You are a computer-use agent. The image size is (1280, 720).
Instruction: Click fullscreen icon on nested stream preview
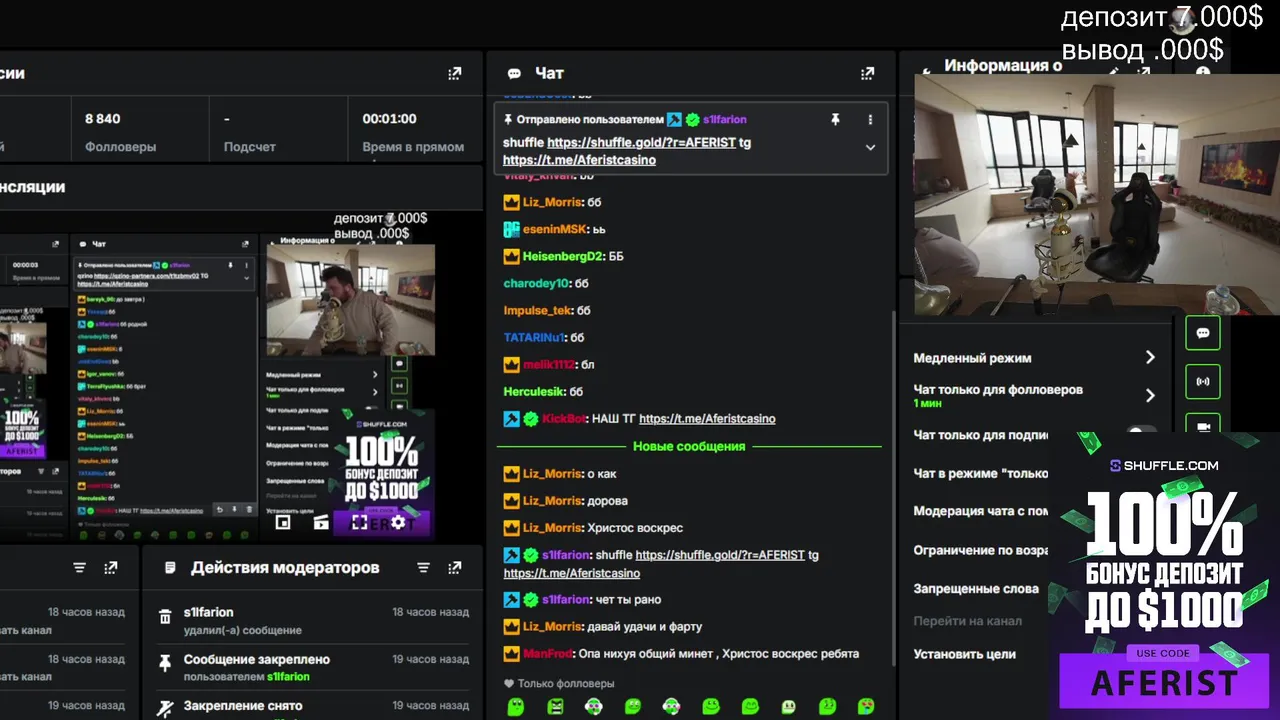click(x=359, y=522)
